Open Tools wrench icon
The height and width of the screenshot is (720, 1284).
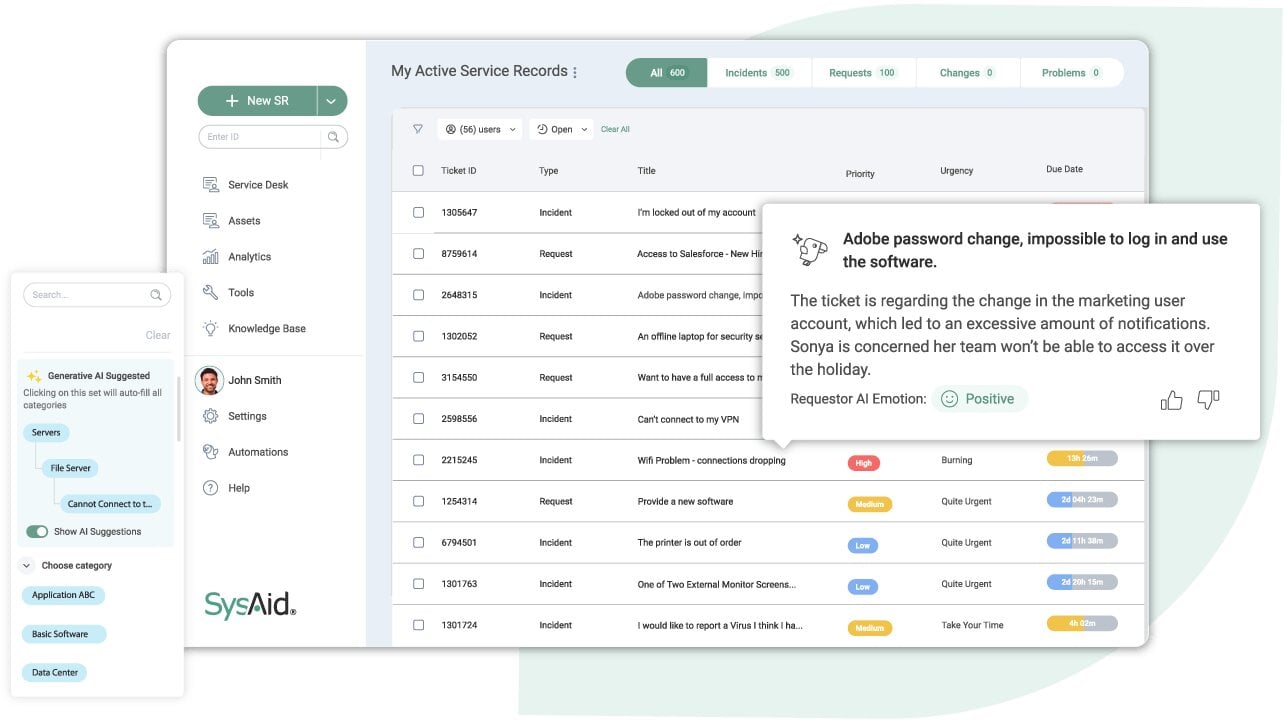211,293
